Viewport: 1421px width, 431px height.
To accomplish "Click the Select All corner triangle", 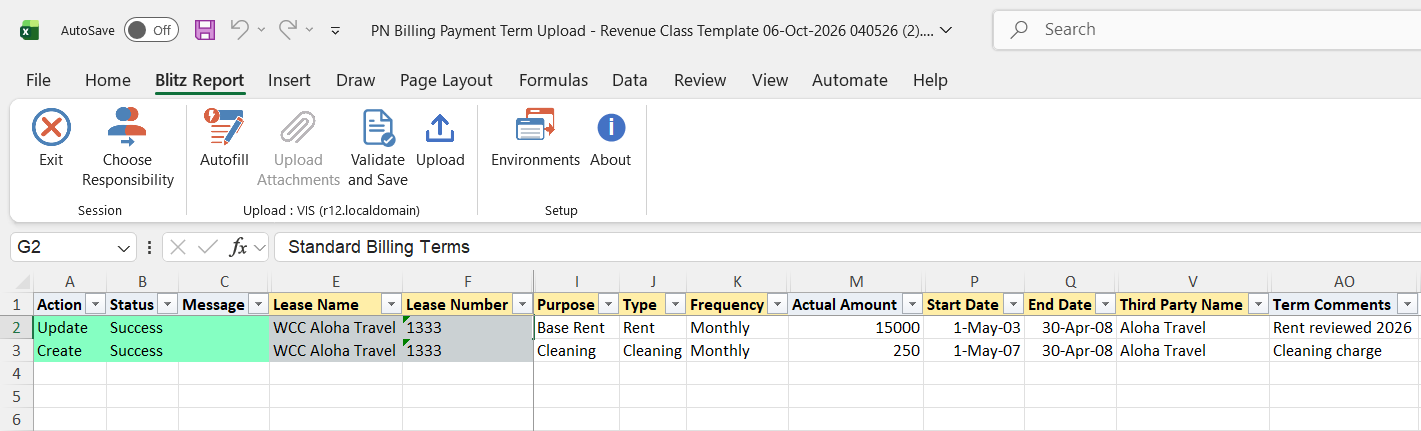I will point(22,281).
